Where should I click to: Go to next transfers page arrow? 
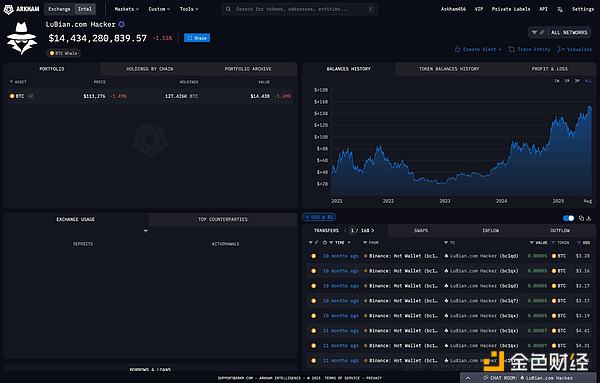373,231
